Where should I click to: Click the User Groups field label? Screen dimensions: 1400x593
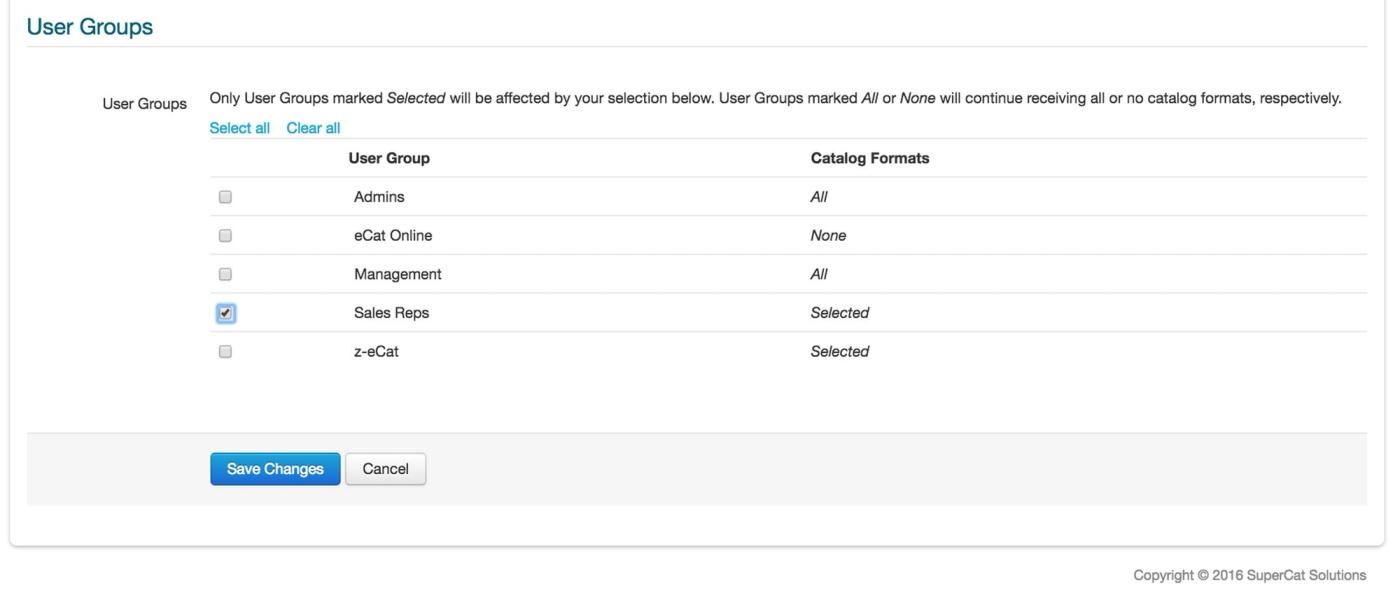[x=144, y=104]
